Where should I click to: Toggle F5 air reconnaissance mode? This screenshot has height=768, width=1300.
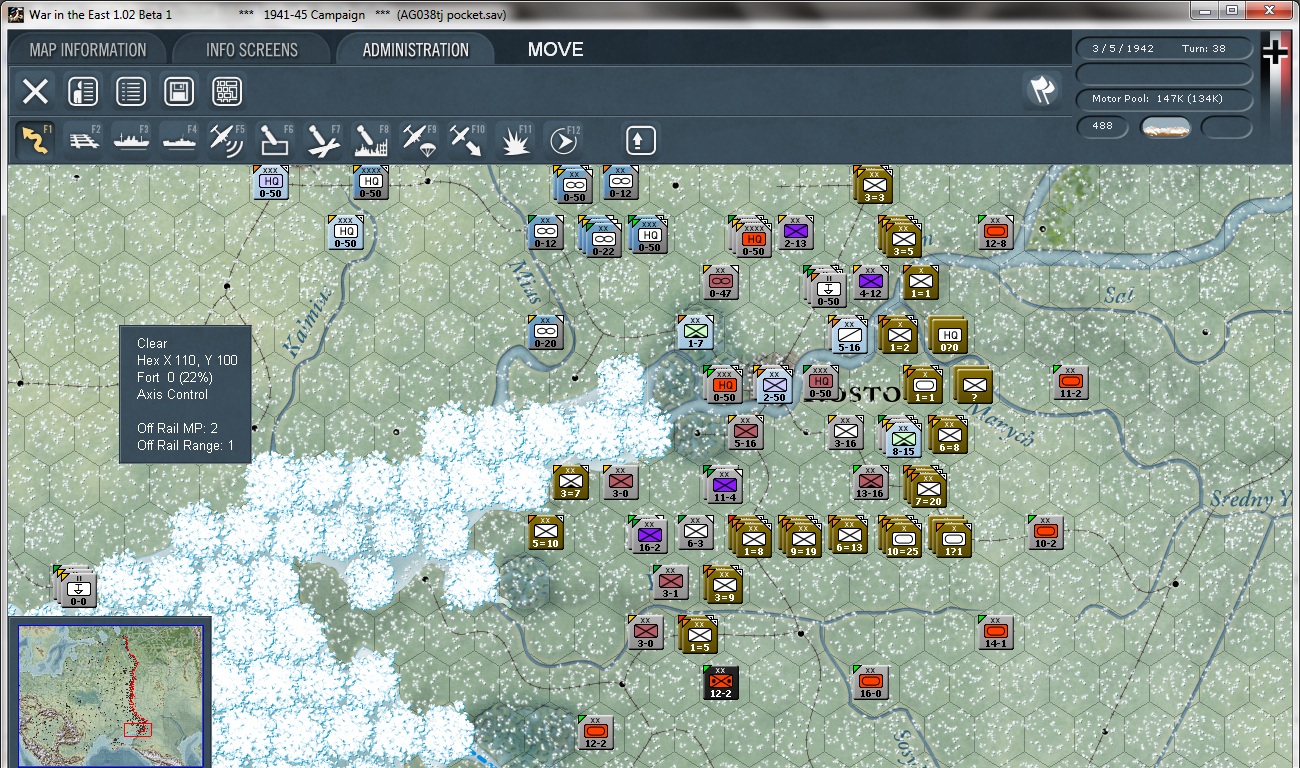click(227, 140)
